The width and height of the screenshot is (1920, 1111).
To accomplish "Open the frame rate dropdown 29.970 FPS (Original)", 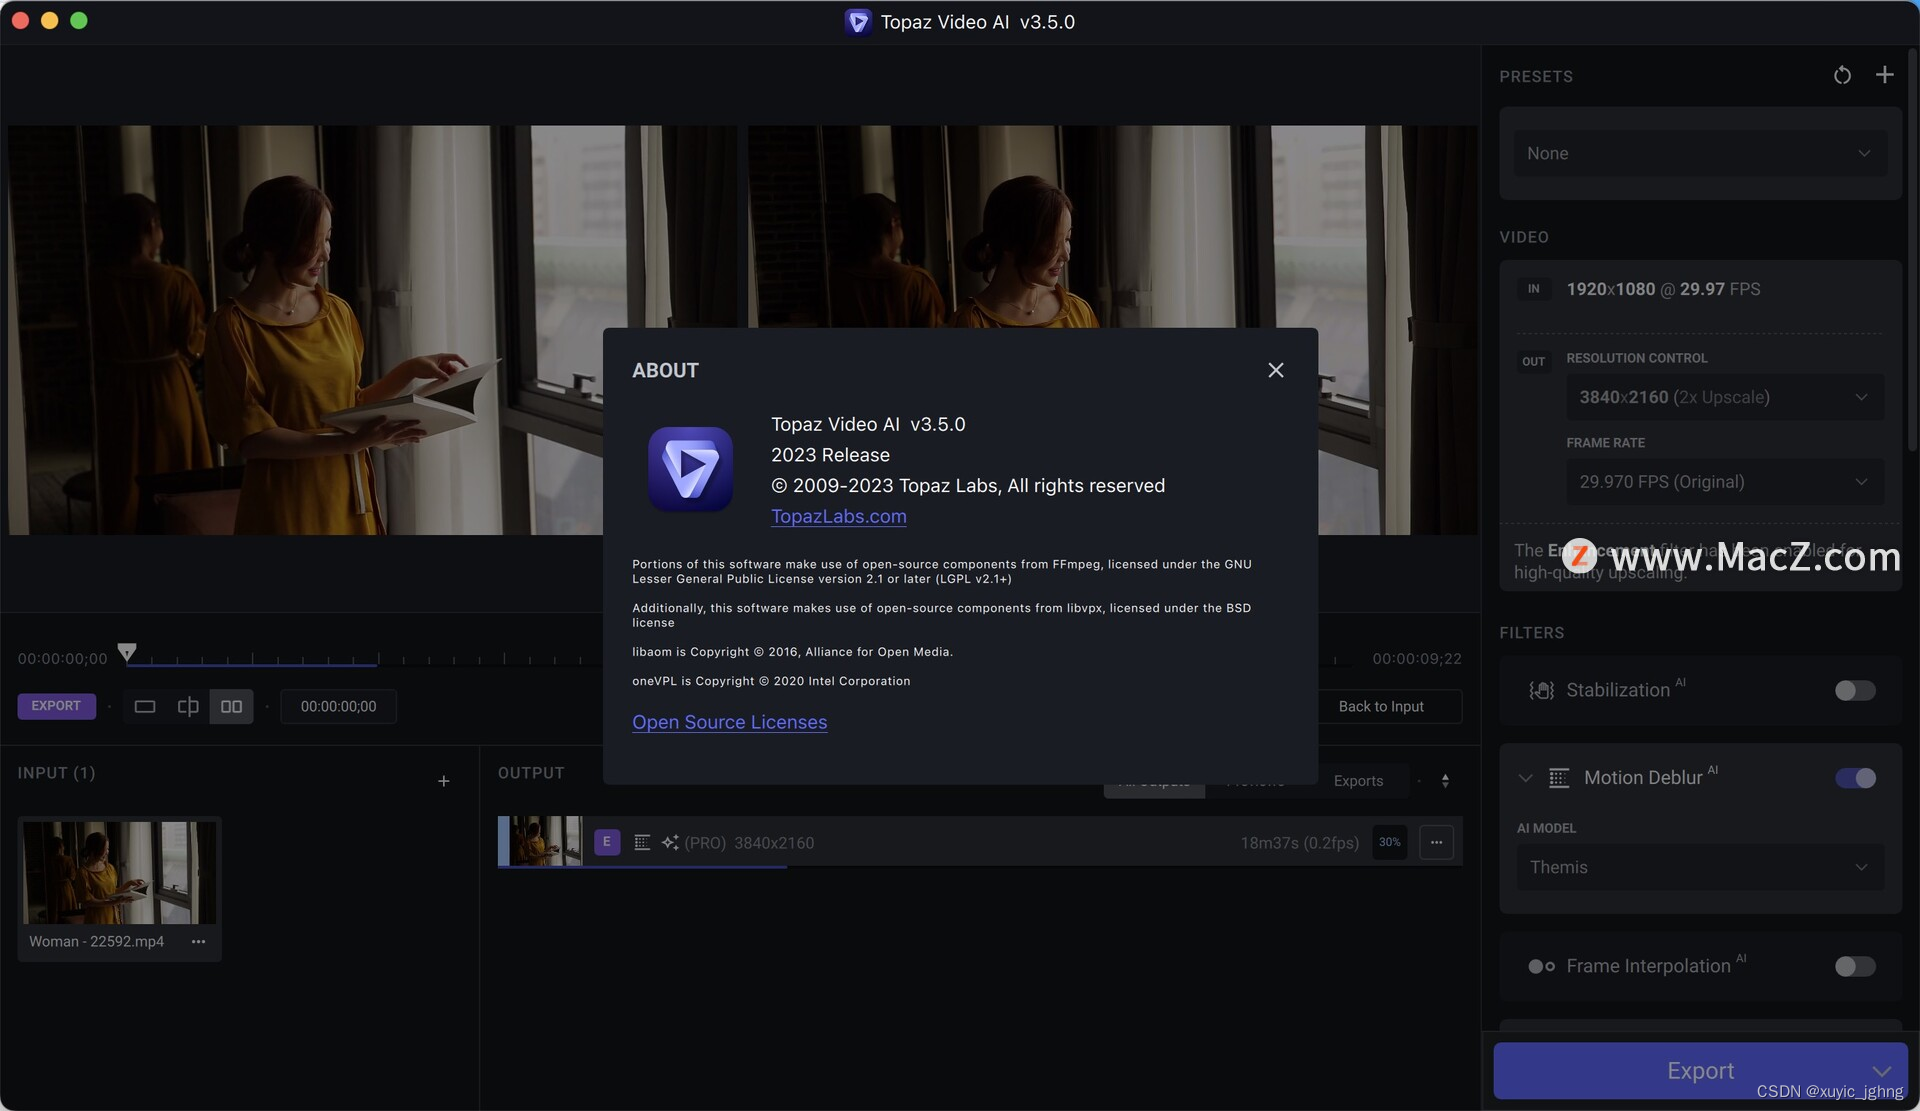I will tap(1724, 482).
